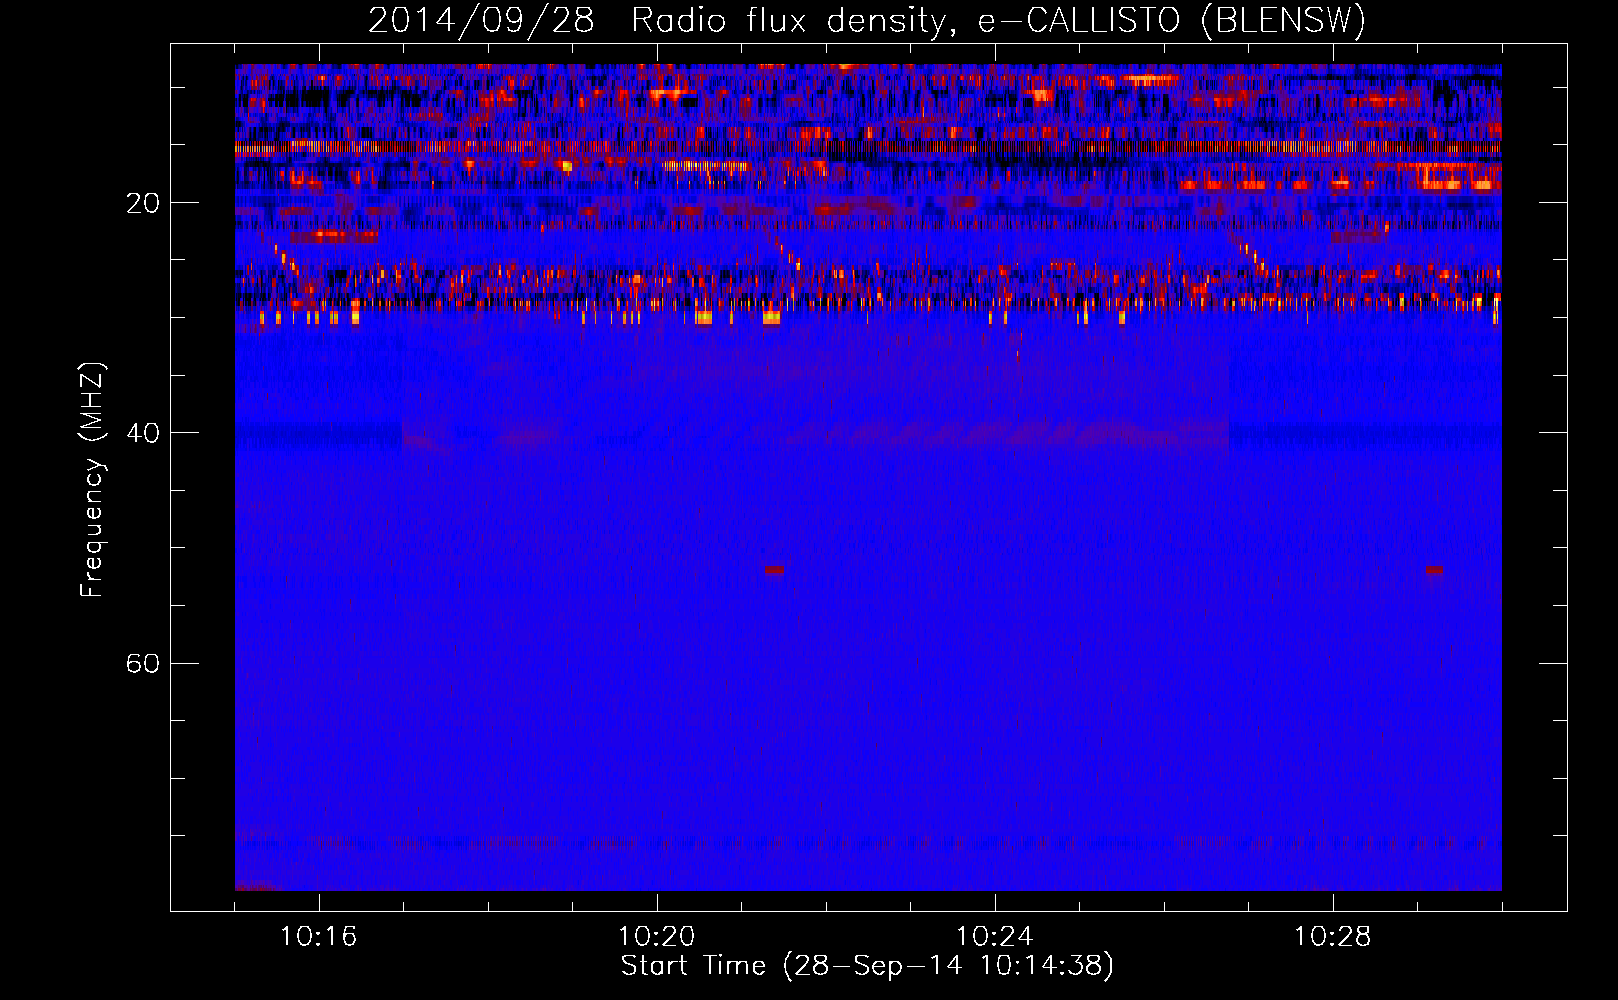Click the "Start Time (28-Sep-14 10:14:38)" label

[x=867, y=966]
